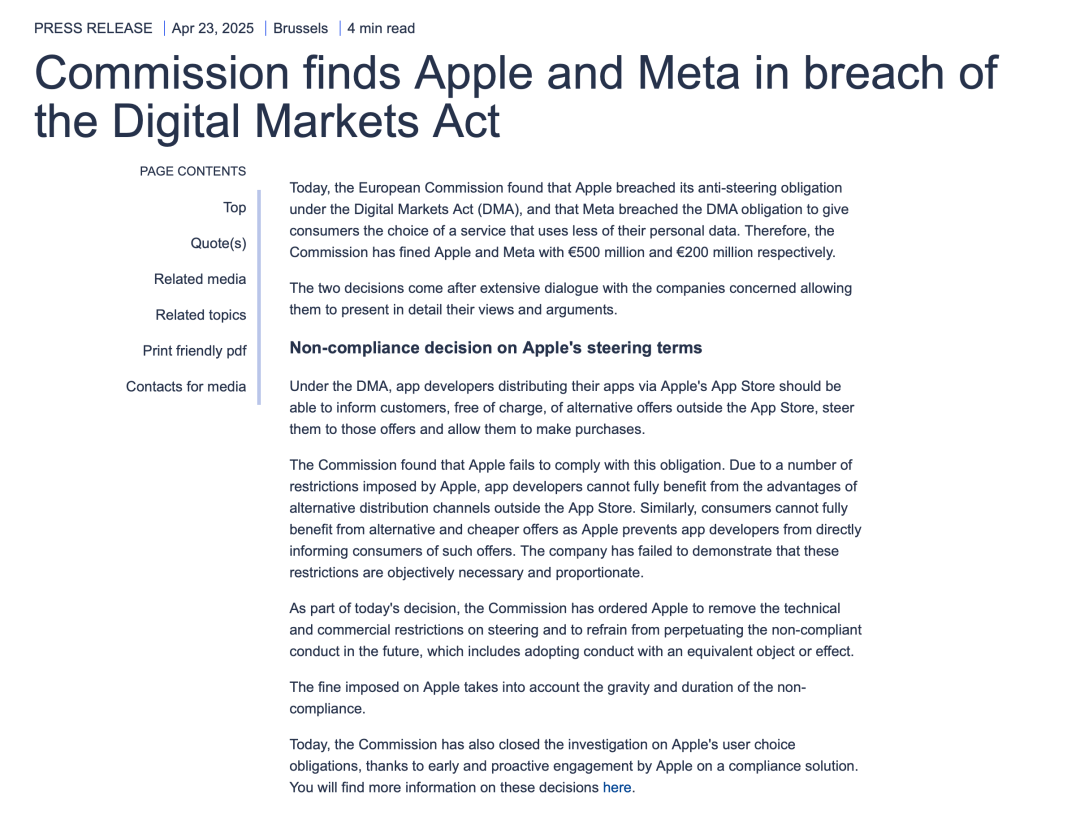Follow the 'here' link for more information
The width and height of the screenshot is (1080, 816).
616,788
